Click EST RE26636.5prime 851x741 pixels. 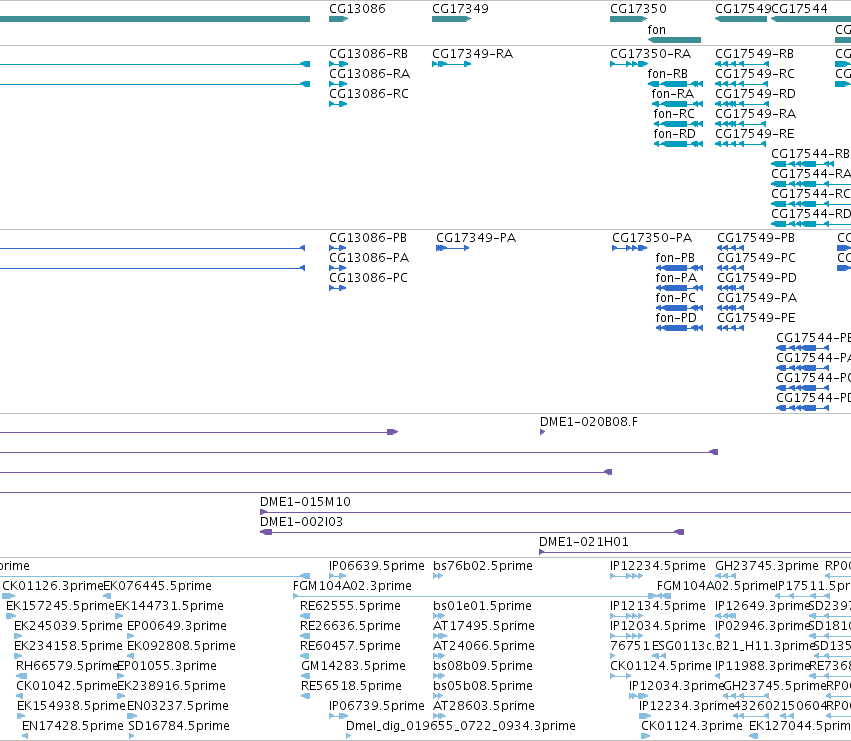pos(351,626)
